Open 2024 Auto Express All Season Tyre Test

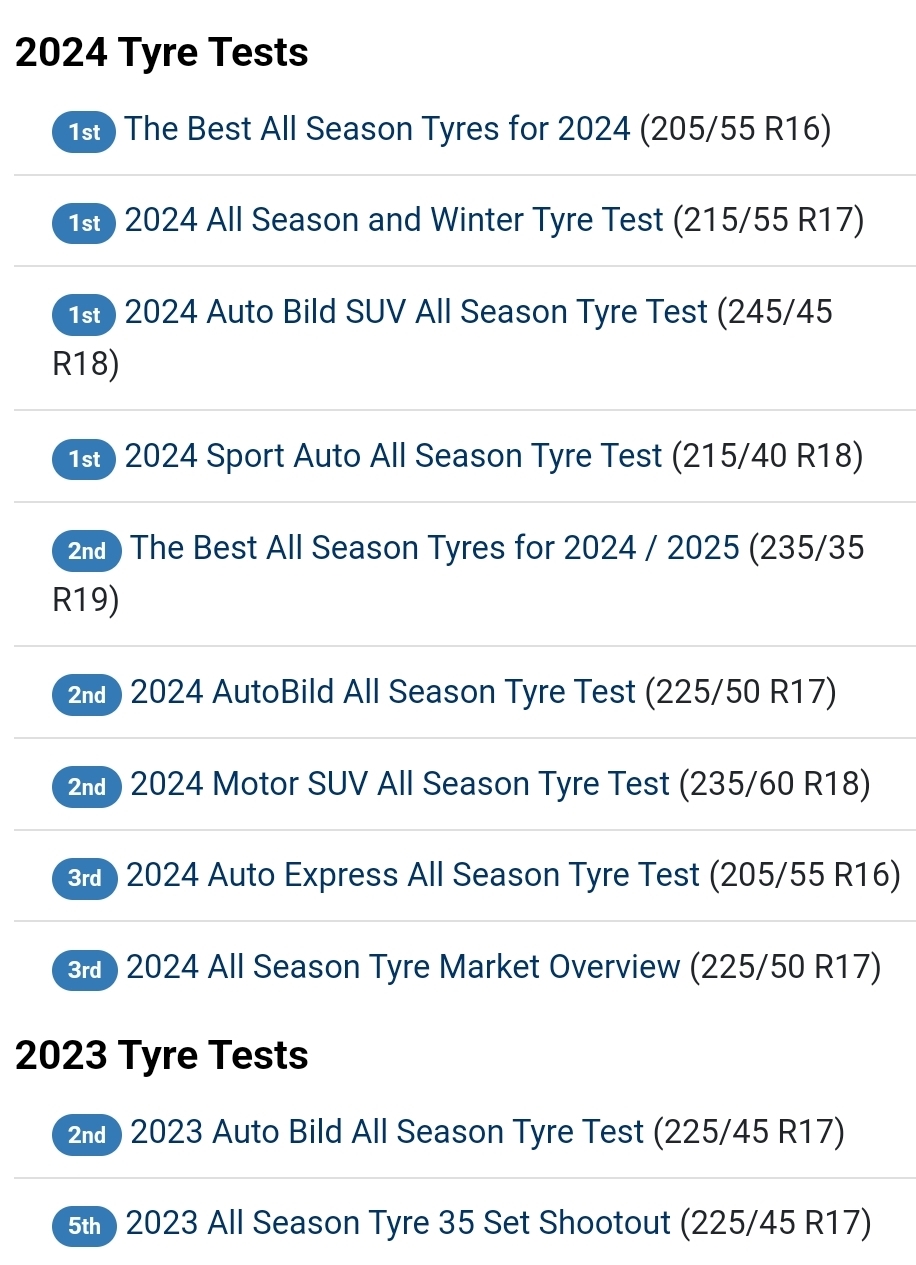(x=413, y=876)
